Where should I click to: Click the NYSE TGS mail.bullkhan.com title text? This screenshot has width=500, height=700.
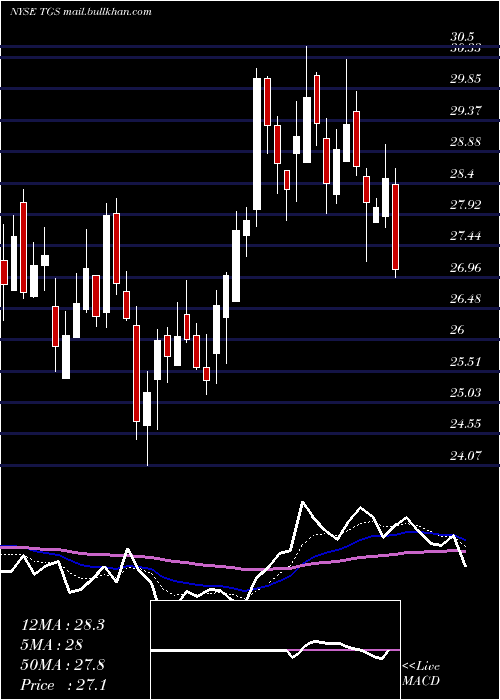coord(80,12)
